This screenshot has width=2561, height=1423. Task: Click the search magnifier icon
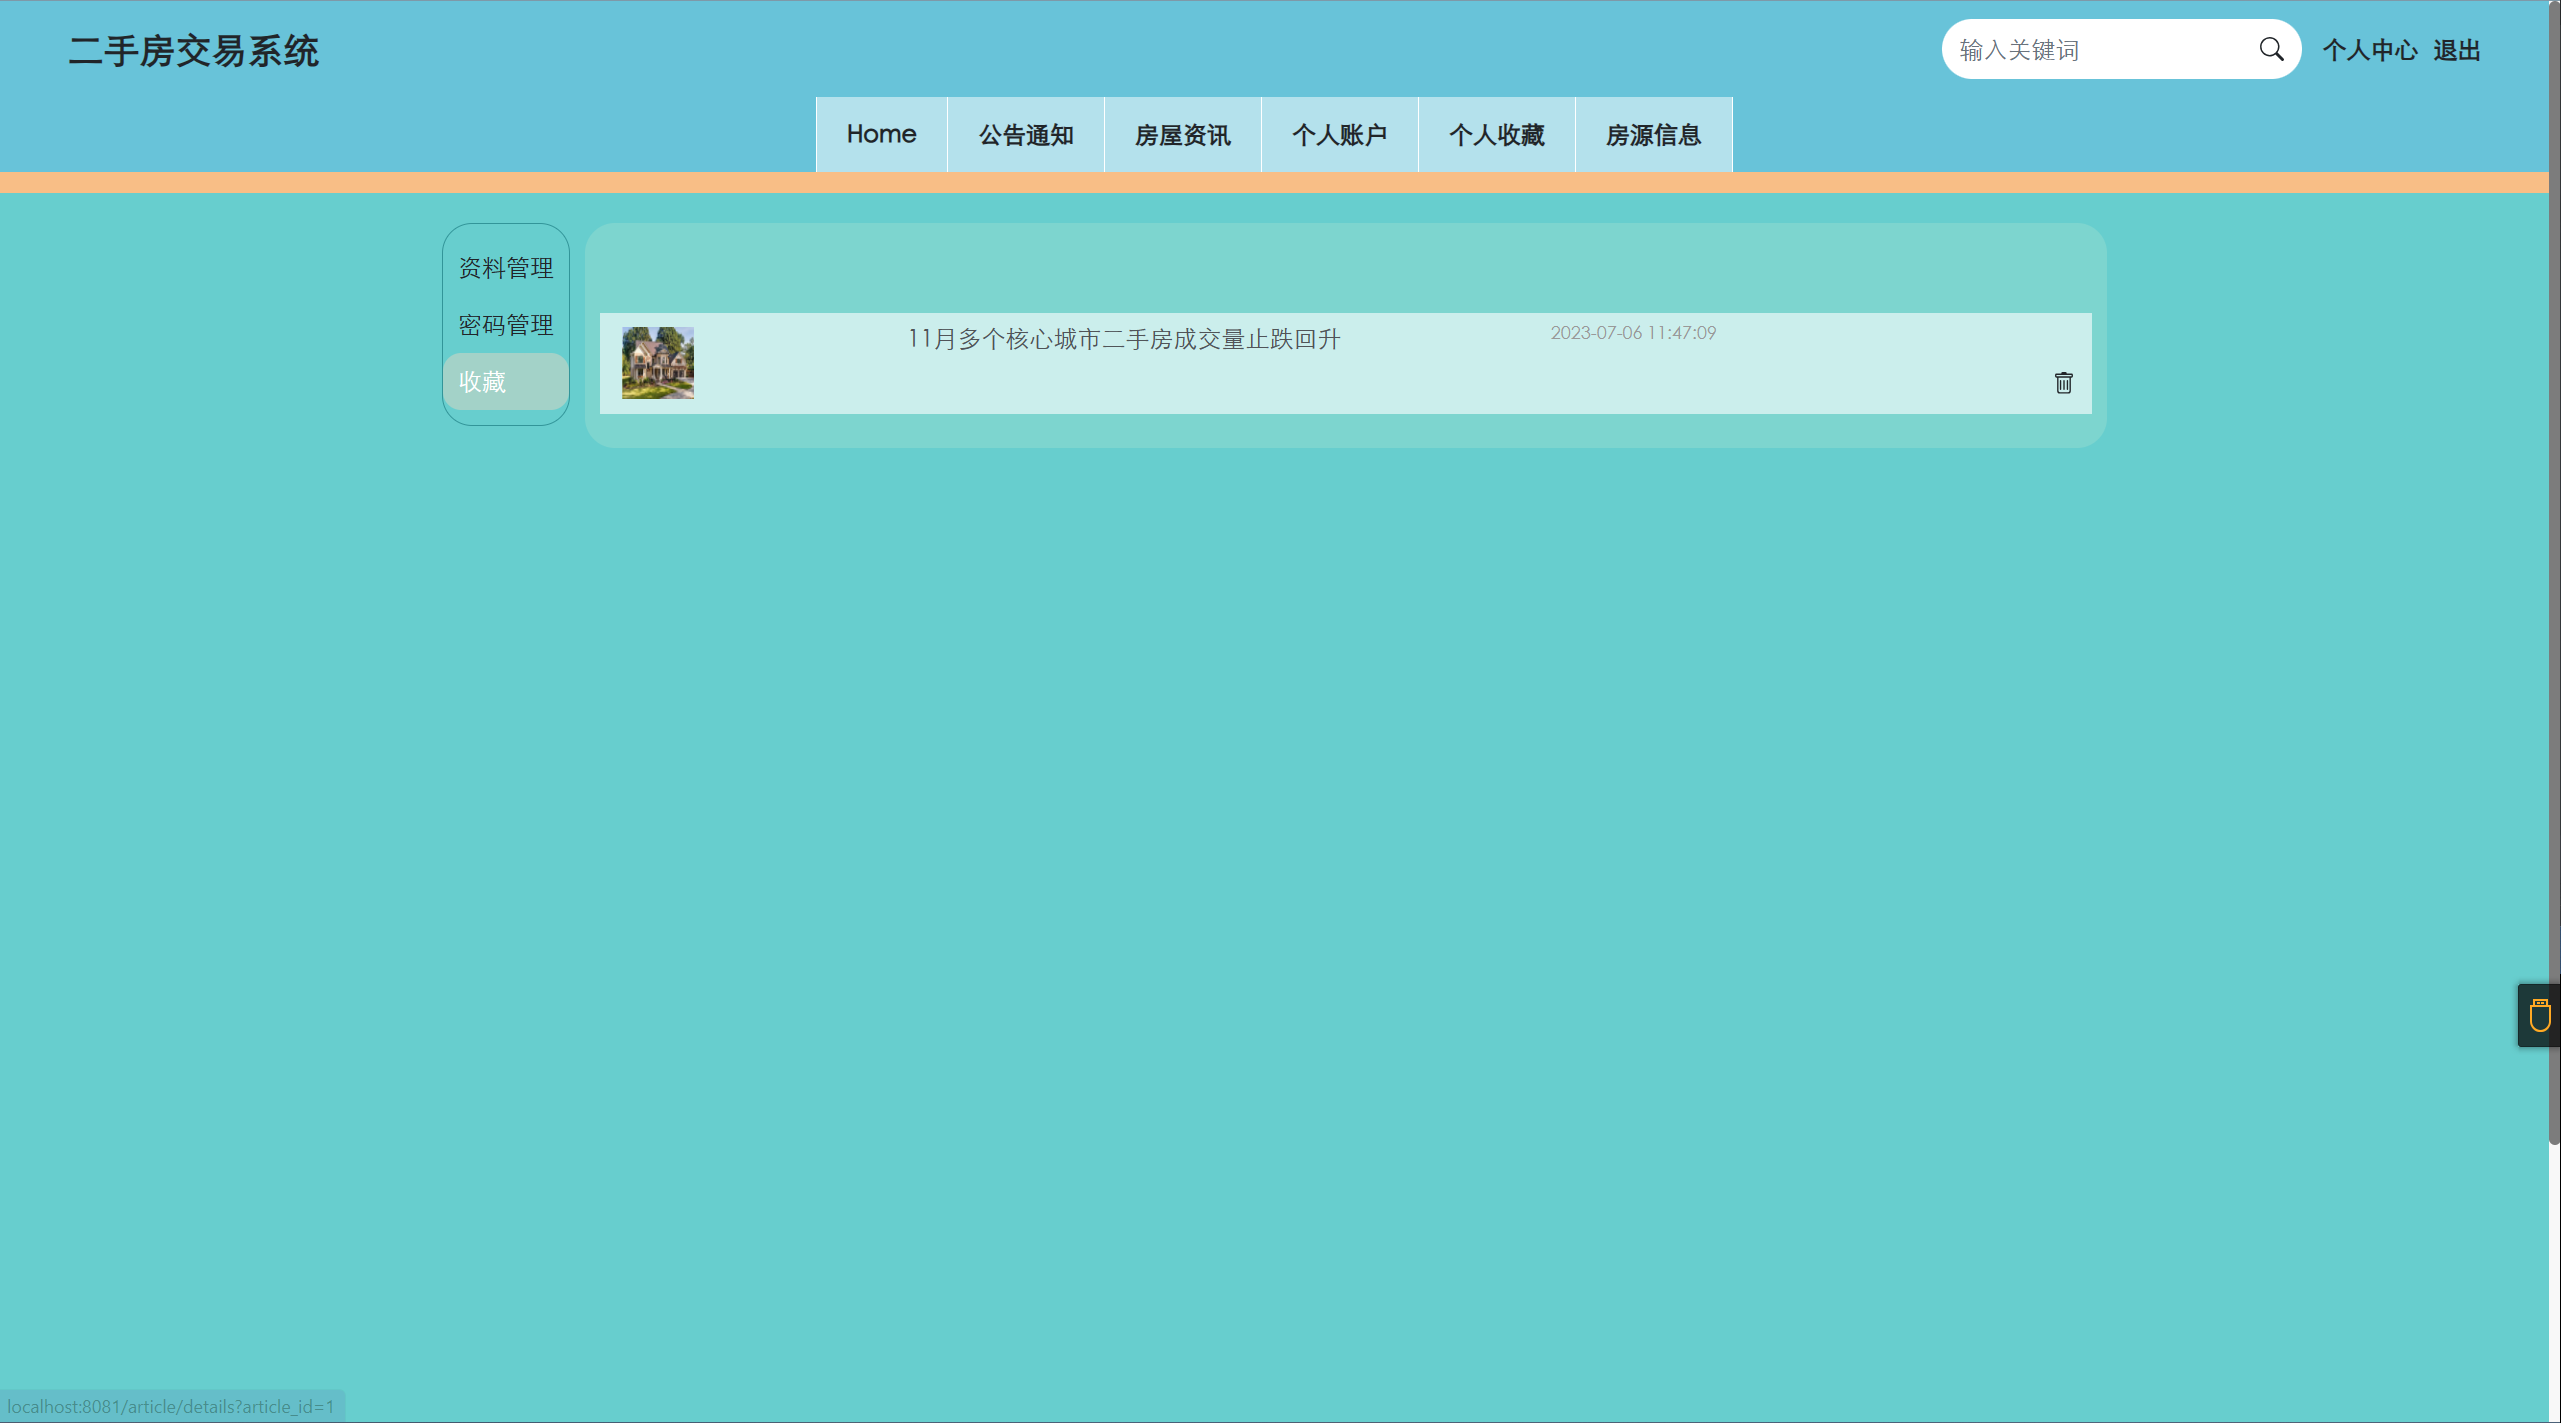(2272, 48)
